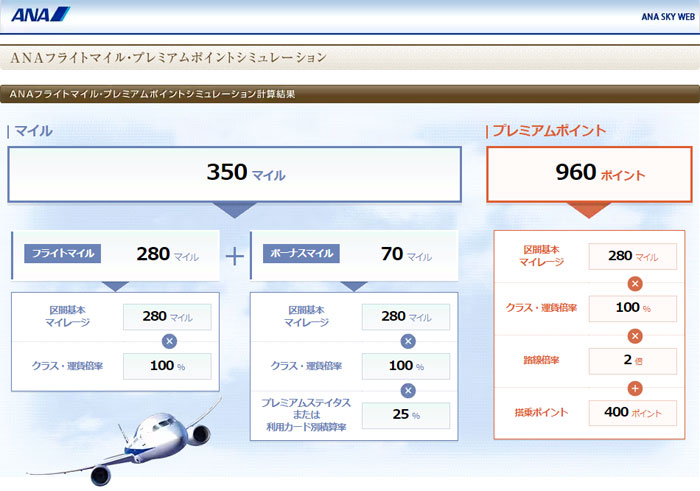
Task: Click the 路線倍率 label
Action: click(x=541, y=360)
